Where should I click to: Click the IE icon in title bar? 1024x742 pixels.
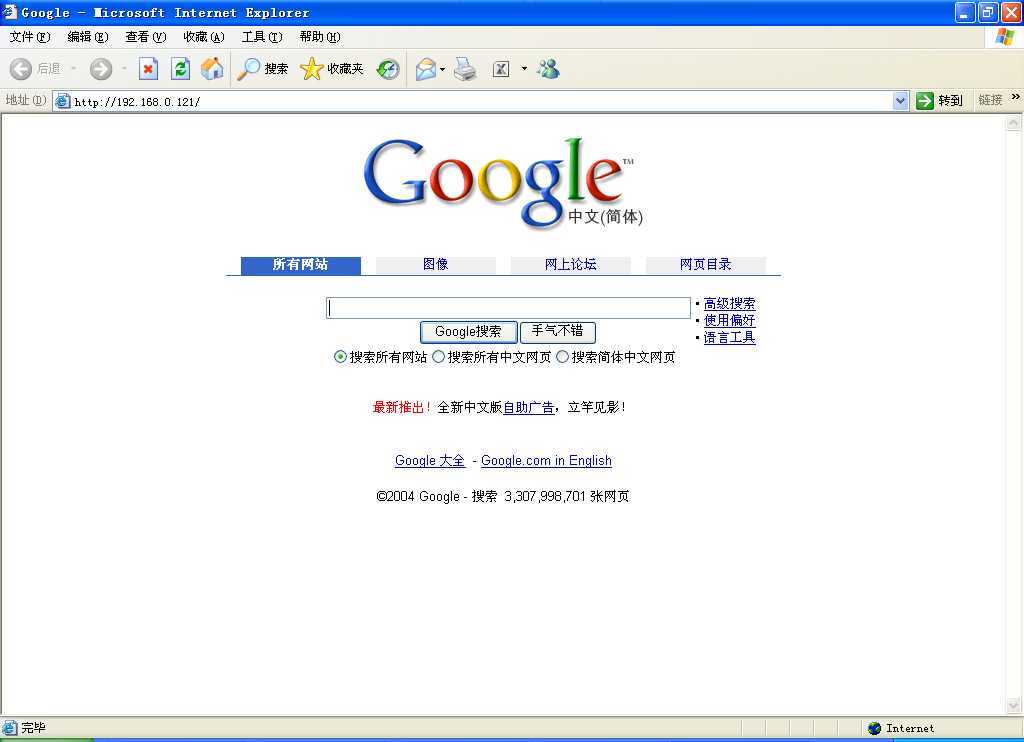(x=10, y=12)
